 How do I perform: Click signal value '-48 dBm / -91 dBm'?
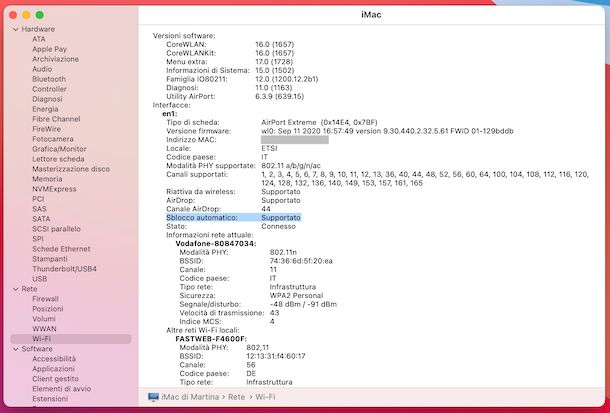(303, 304)
